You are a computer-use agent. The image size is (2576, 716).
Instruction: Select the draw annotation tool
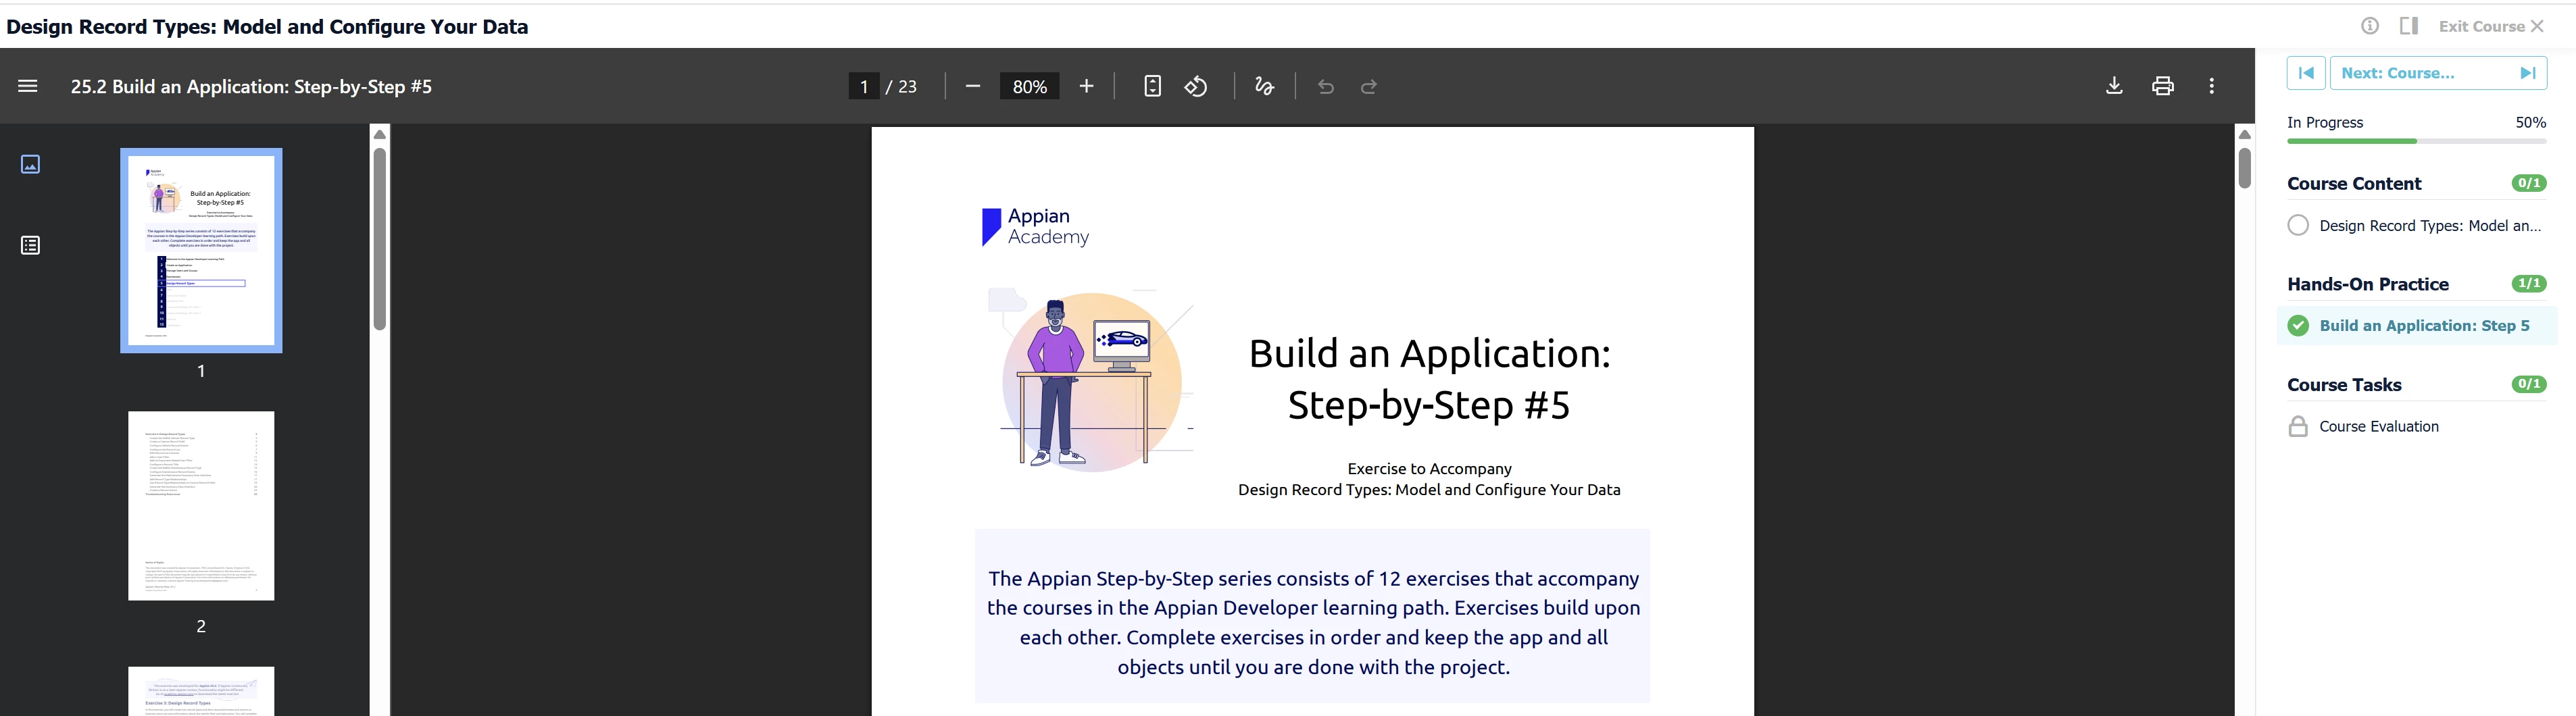point(1264,86)
